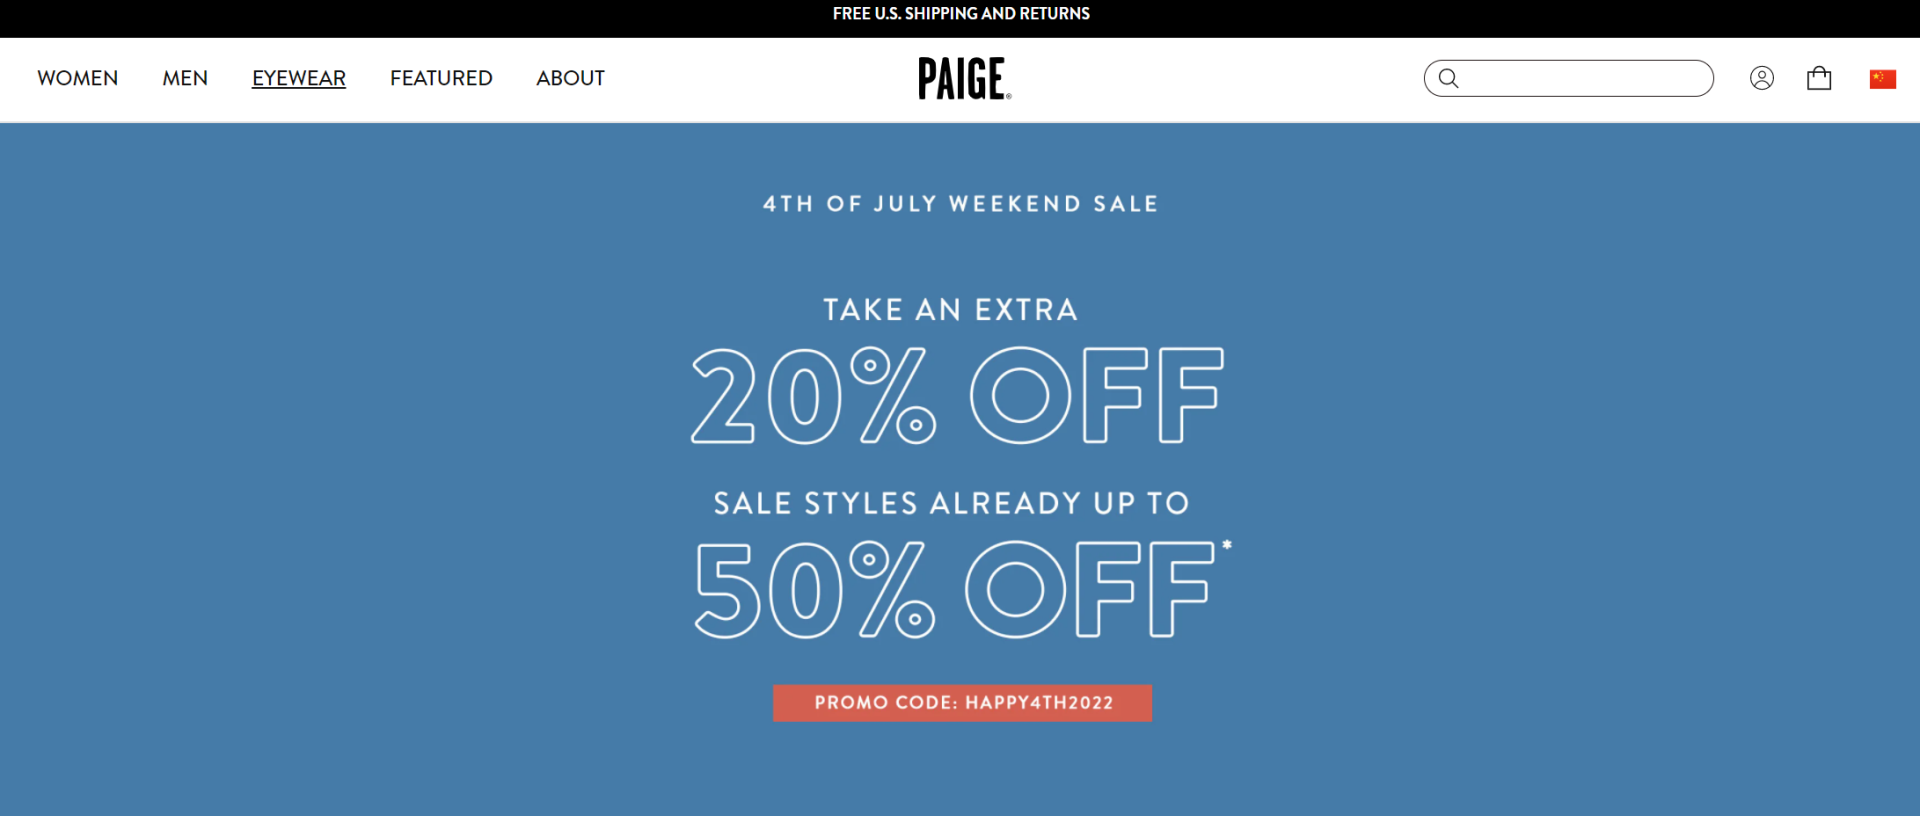Image resolution: width=1920 pixels, height=816 pixels.
Task: Select the EYEWEAR menu item
Action: 299,78
